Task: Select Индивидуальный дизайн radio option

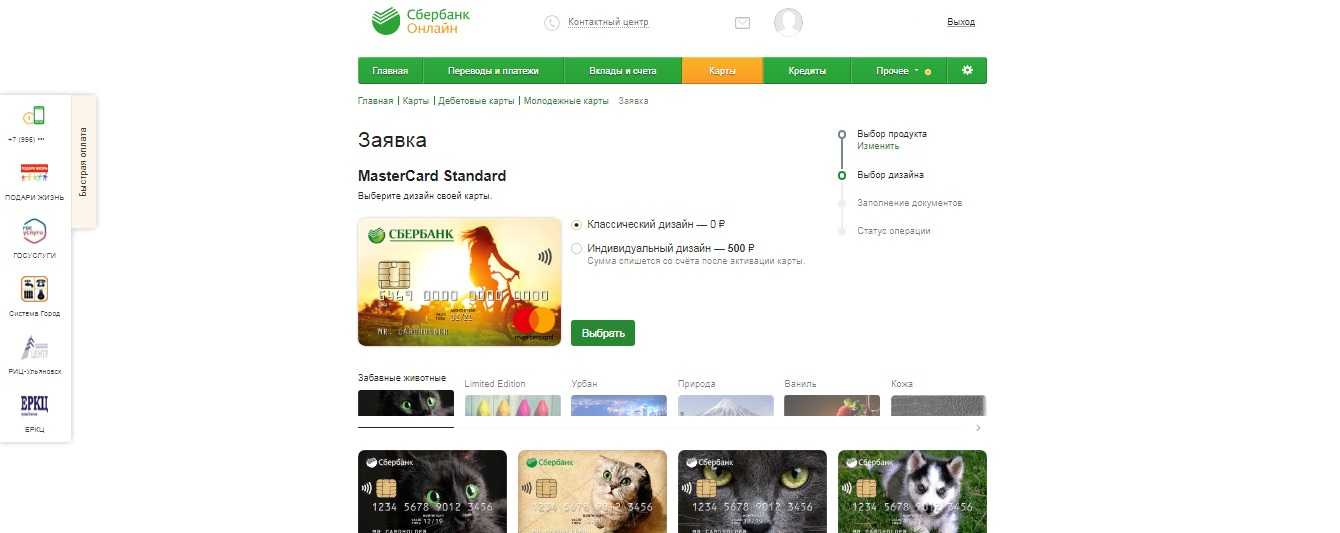Action: [x=576, y=248]
